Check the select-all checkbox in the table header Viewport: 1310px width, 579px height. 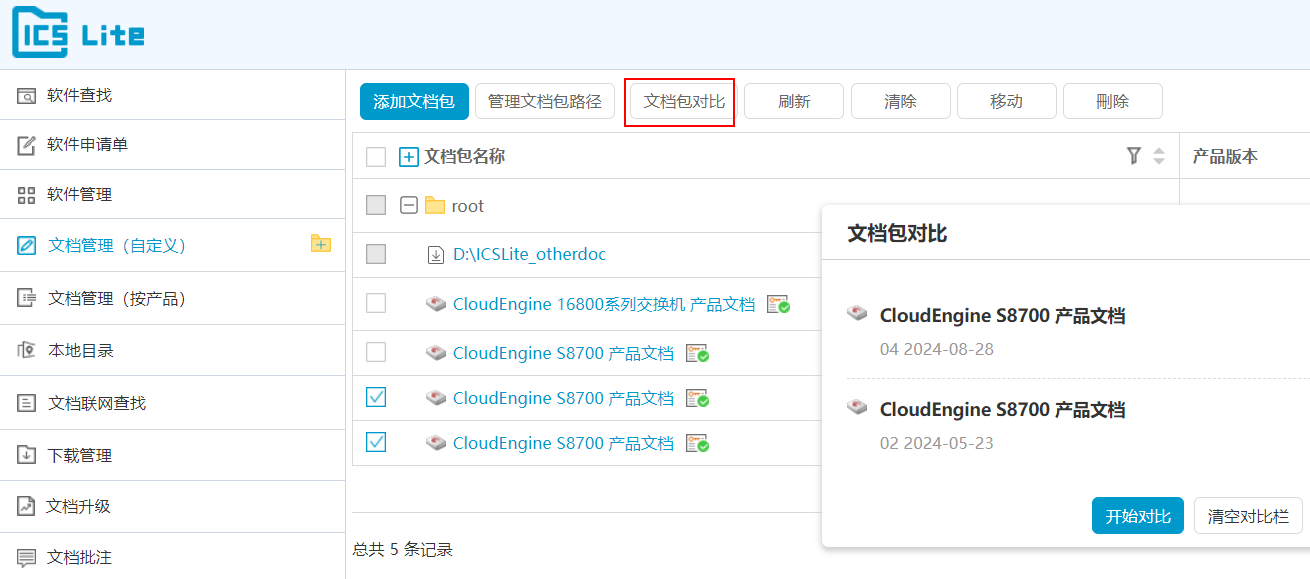tap(375, 156)
